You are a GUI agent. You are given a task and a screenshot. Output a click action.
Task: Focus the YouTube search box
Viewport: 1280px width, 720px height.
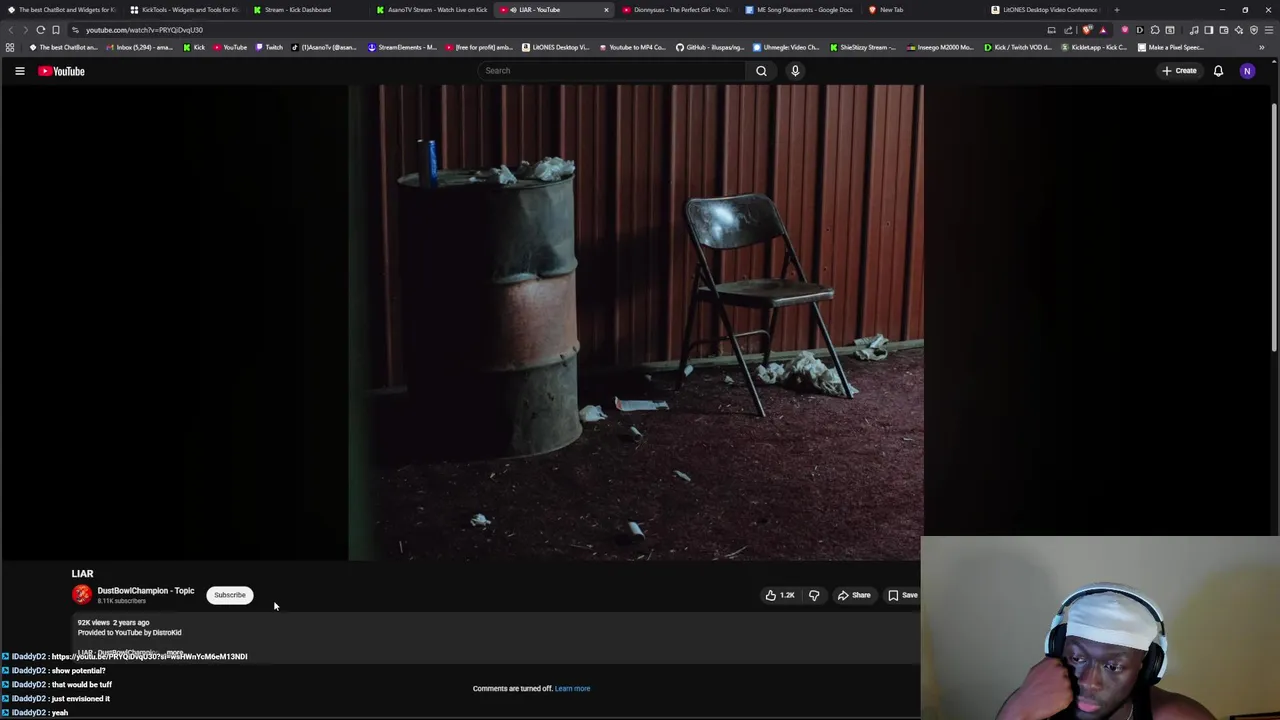612,71
